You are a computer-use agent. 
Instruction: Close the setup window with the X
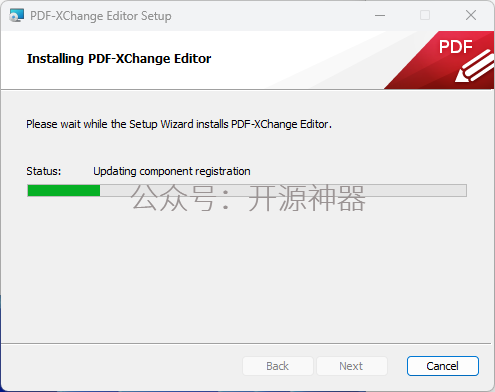point(471,15)
